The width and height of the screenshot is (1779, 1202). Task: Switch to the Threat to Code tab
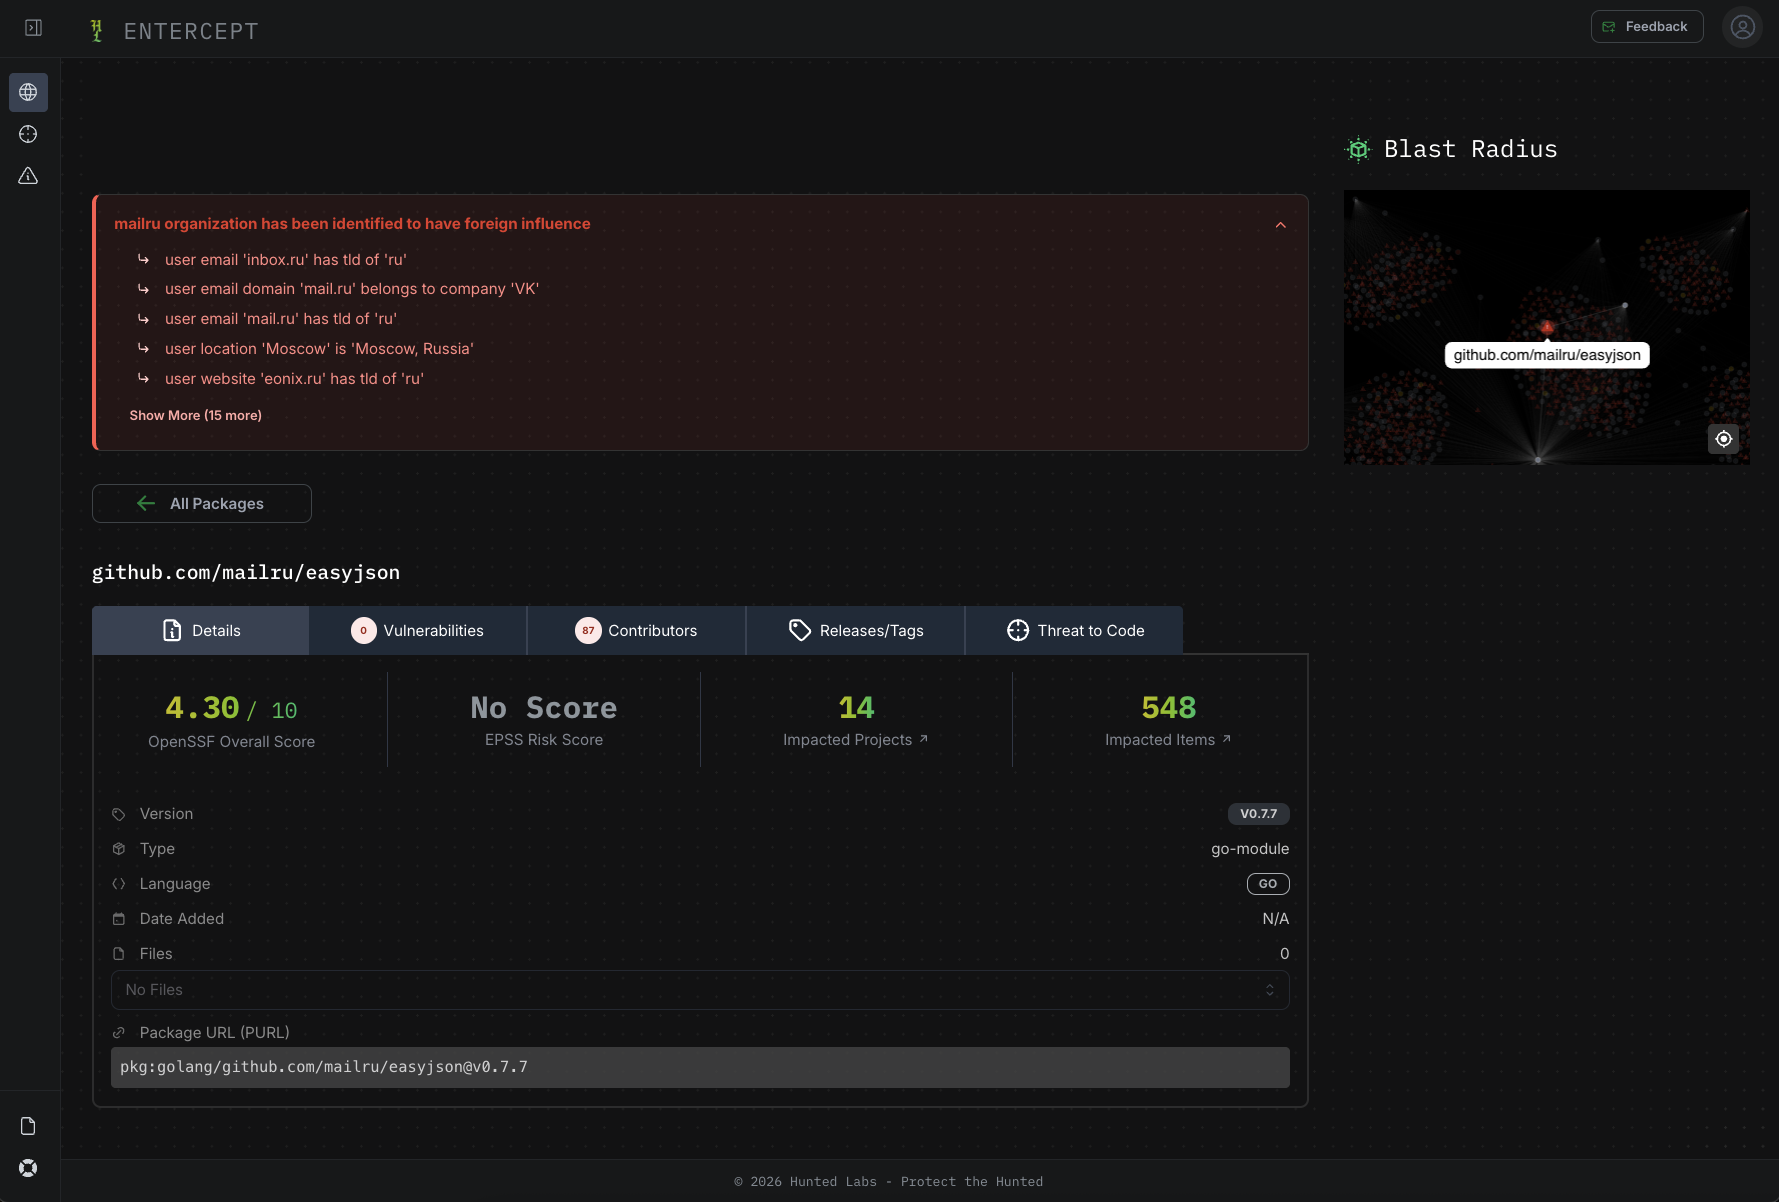coord(1075,631)
